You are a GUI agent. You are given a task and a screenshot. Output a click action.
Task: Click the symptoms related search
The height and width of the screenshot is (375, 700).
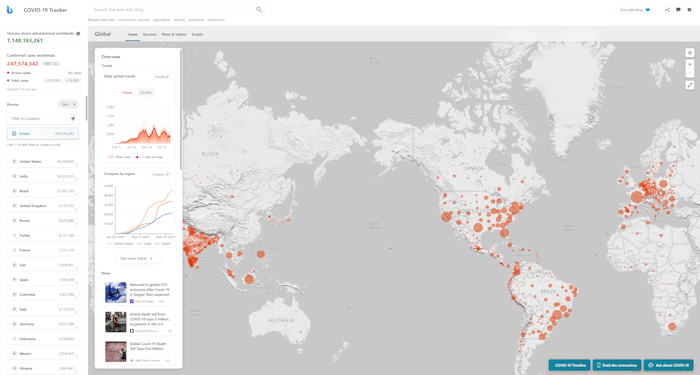pyautogui.click(x=196, y=20)
